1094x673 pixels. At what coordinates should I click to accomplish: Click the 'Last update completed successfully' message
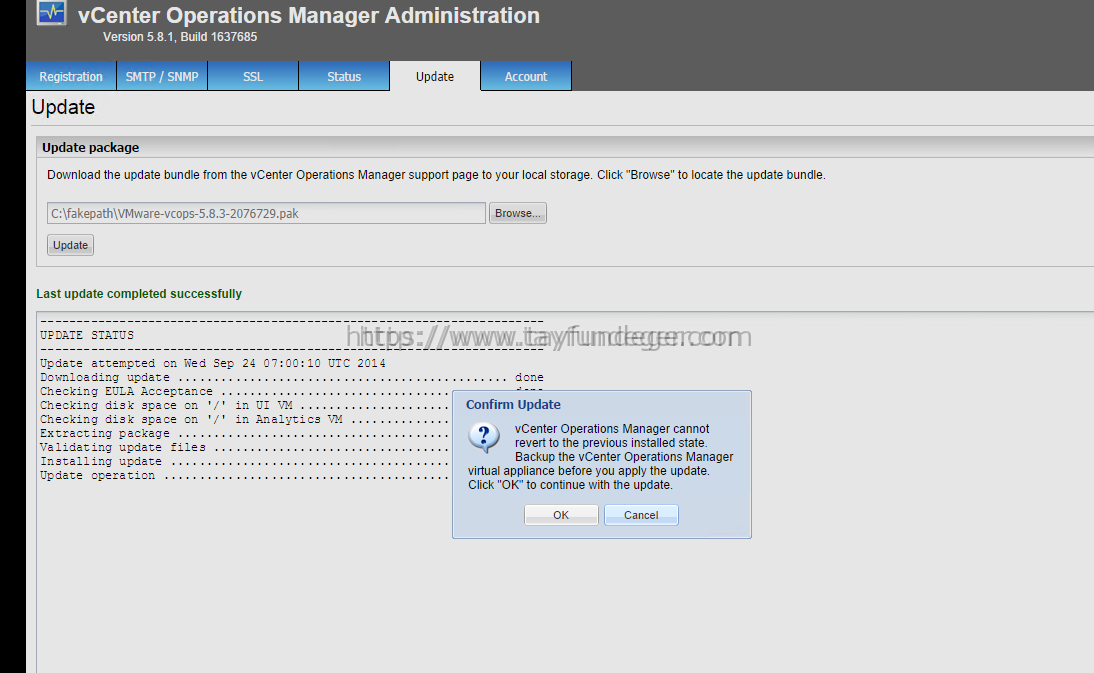pyautogui.click(x=139, y=294)
